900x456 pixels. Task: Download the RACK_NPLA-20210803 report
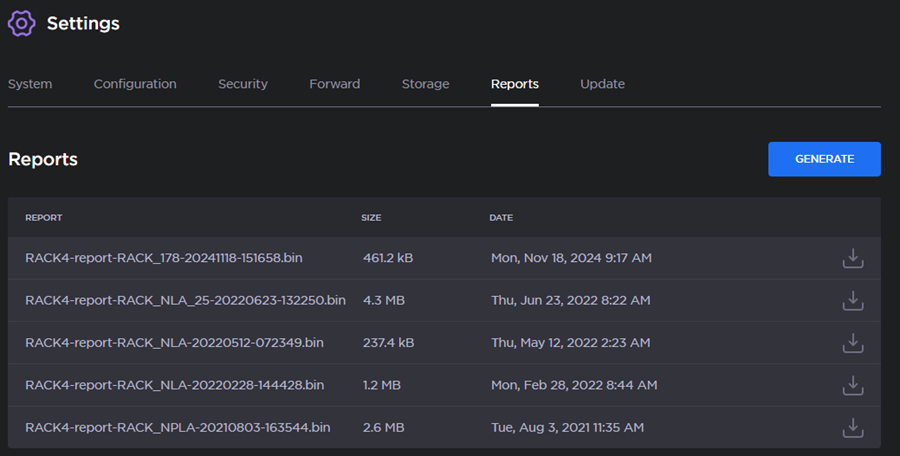click(852, 427)
